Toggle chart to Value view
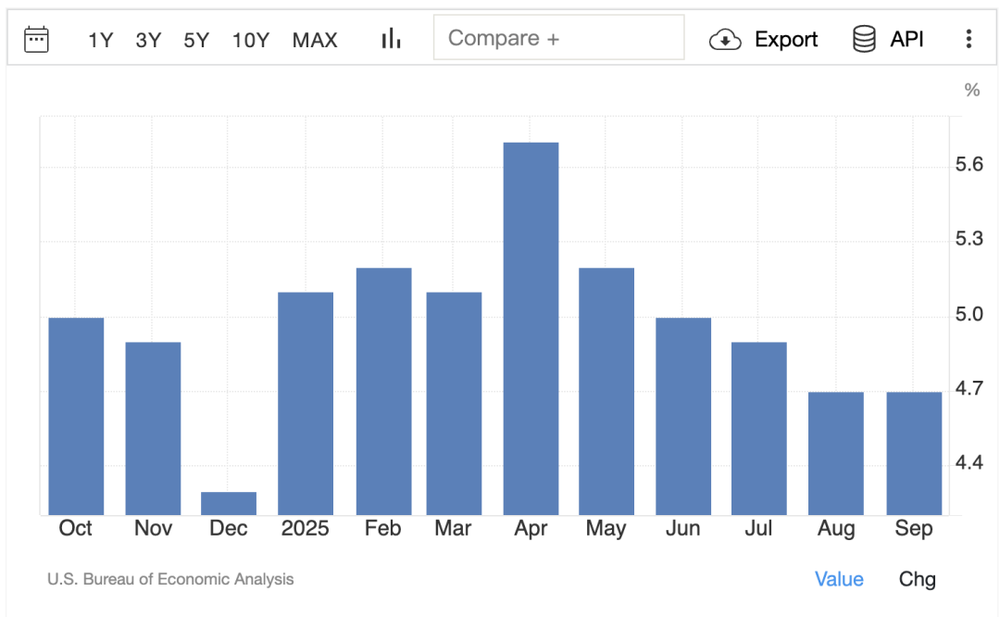 click(x=839, y=579)
